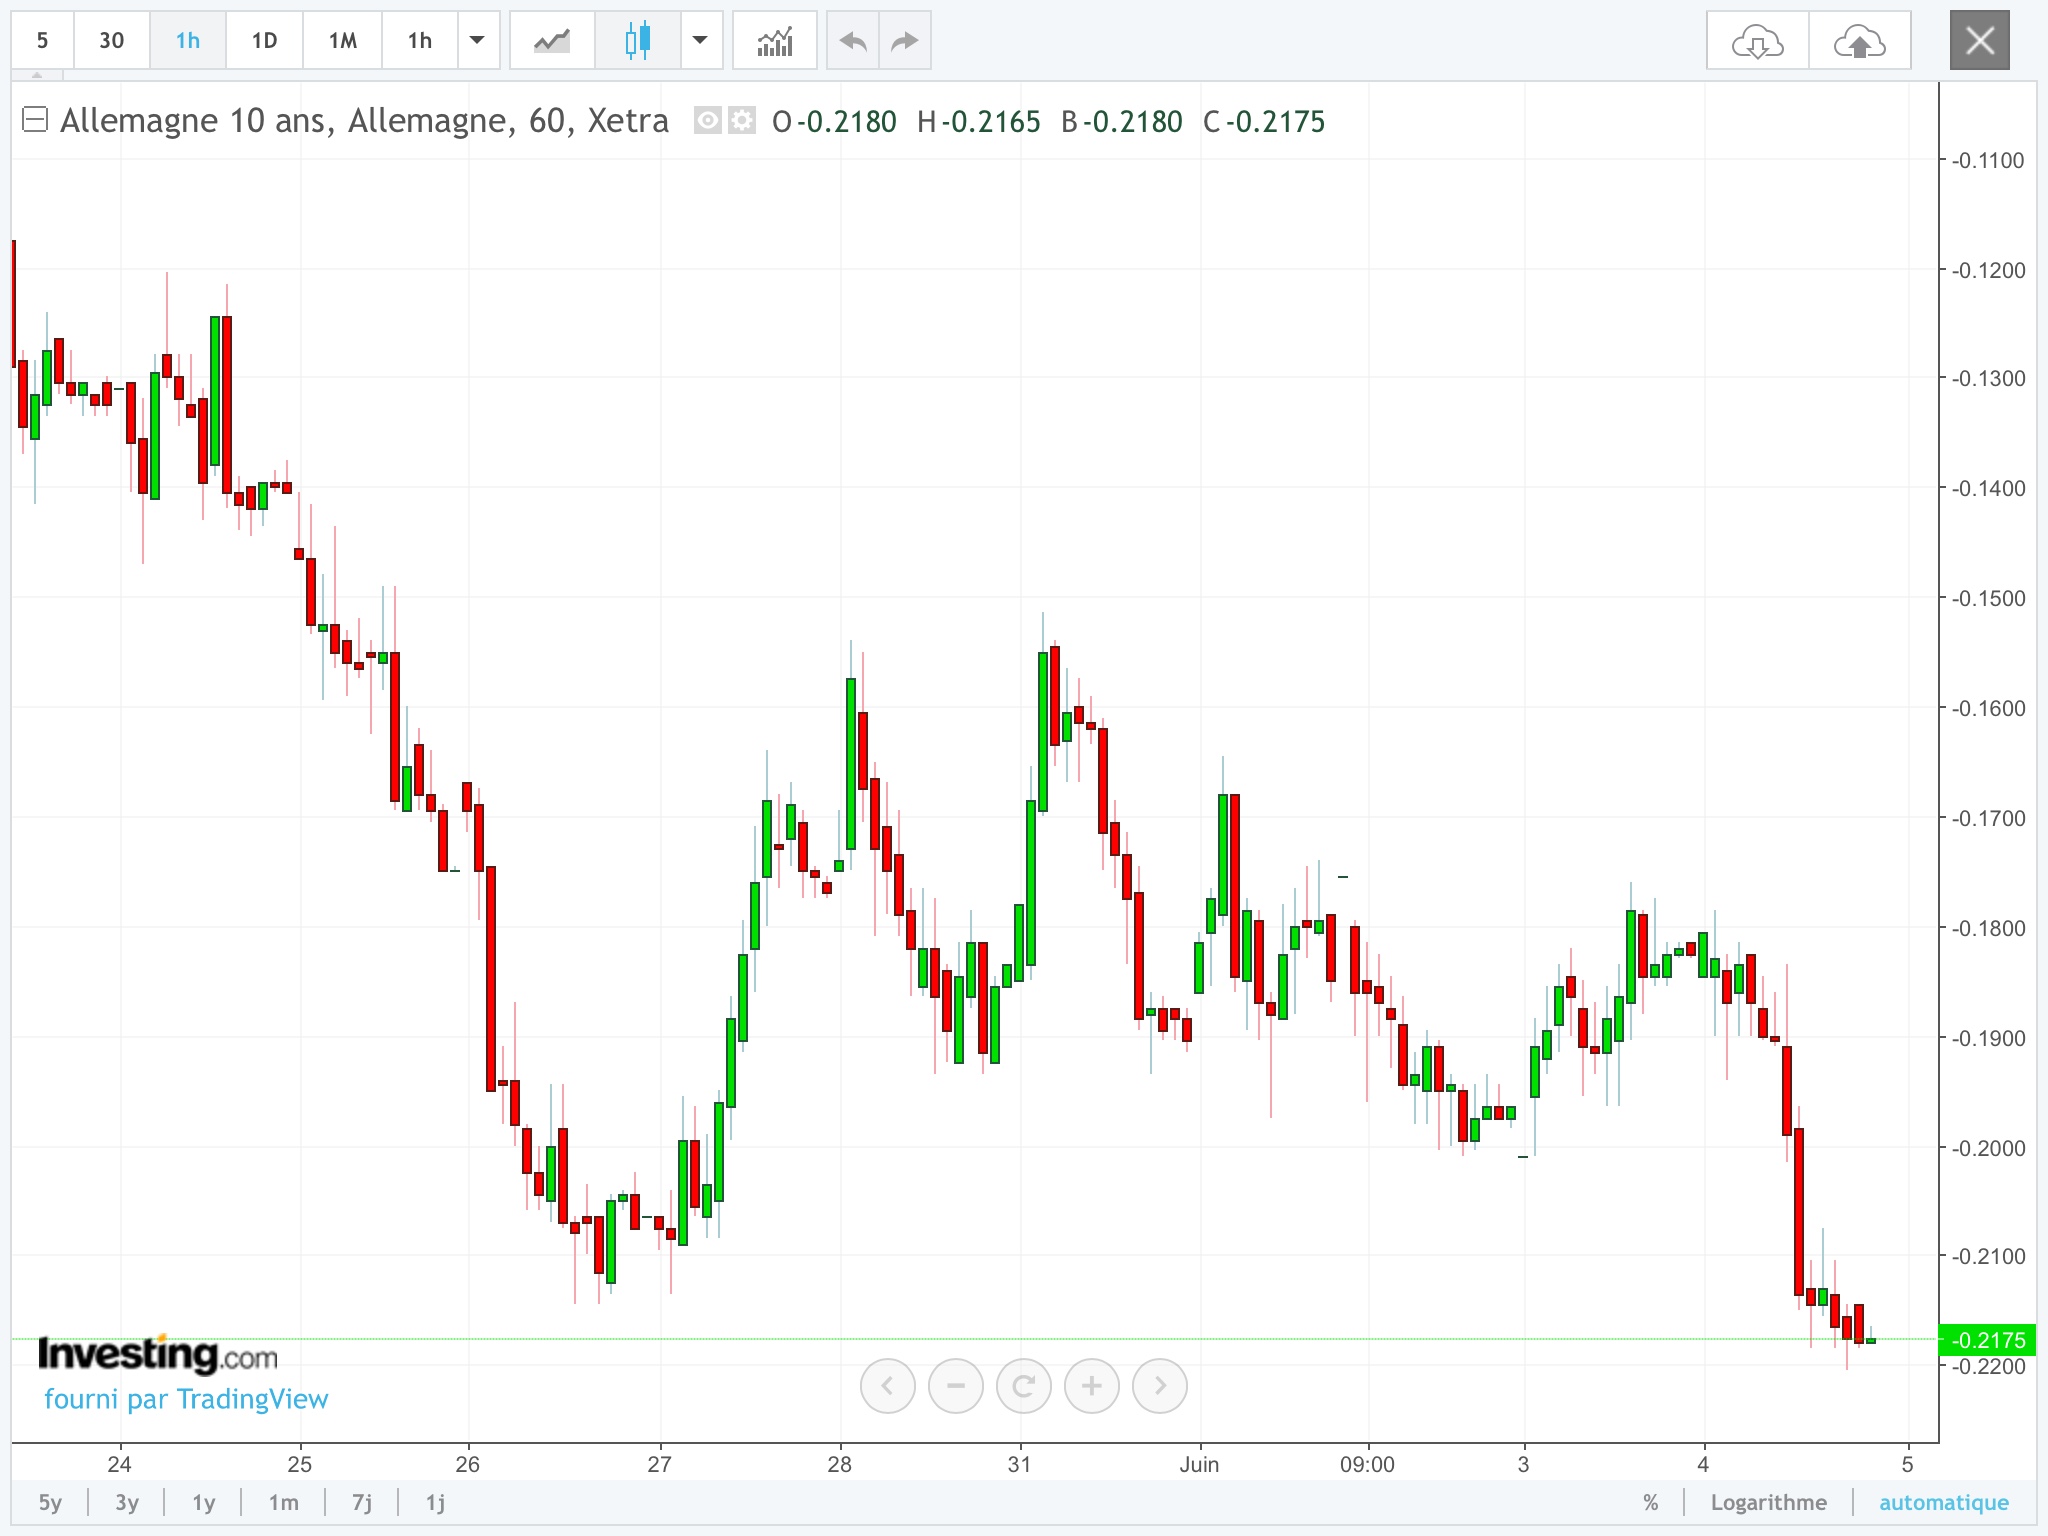Viewport: 2048px width, 1536px height.
Task: Click the save chart cloud upload icon
Action: click(x=1859, y=41)
